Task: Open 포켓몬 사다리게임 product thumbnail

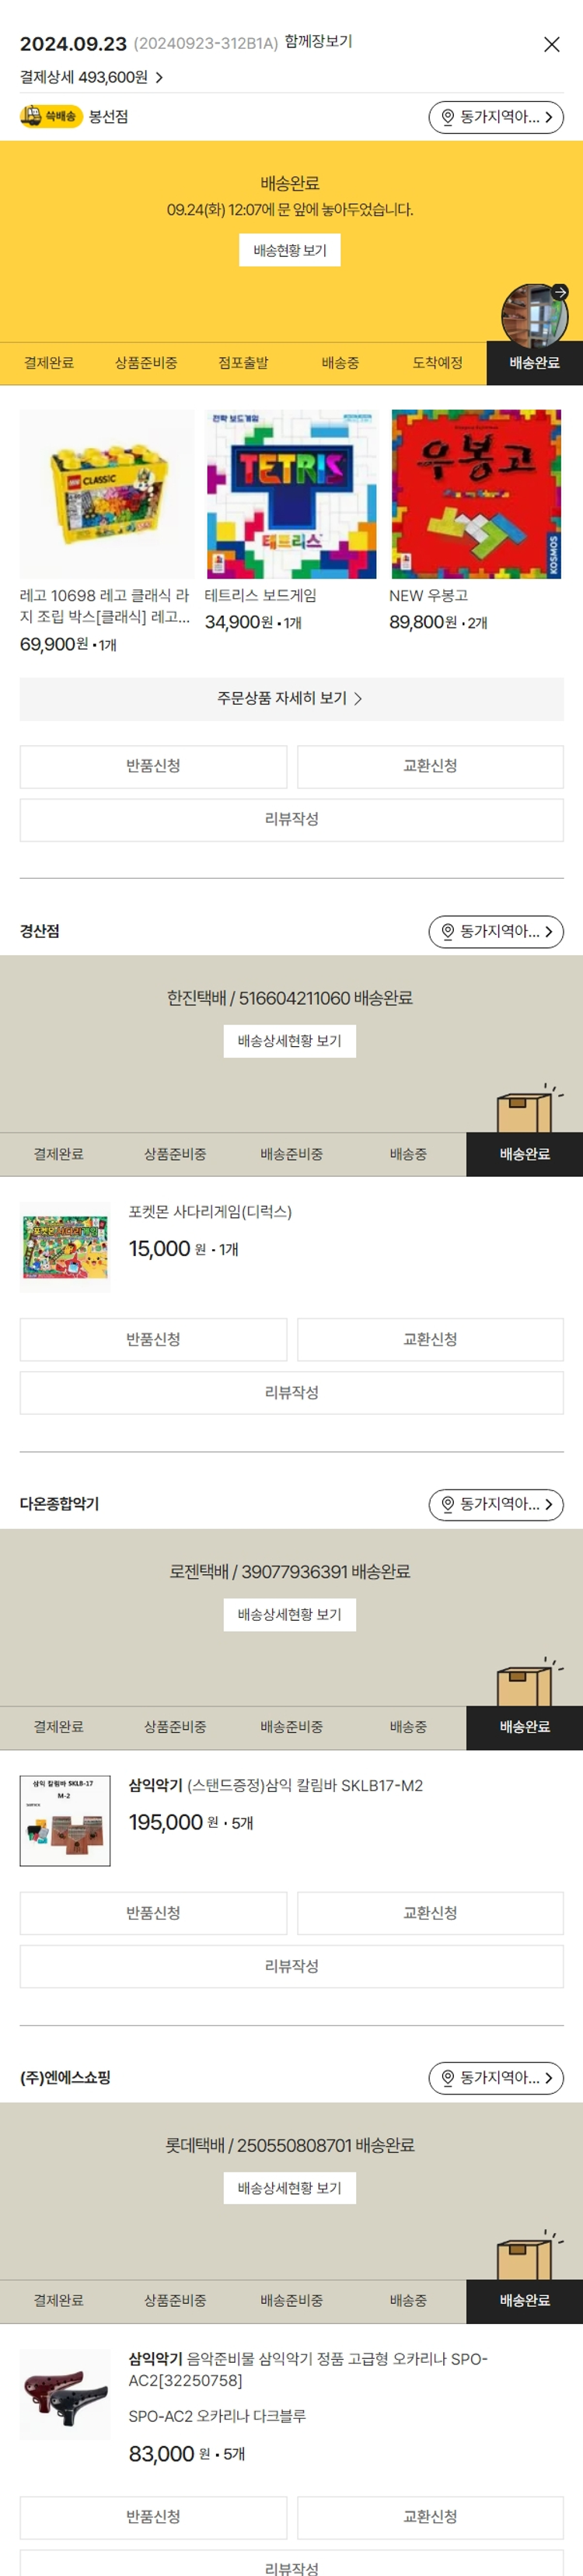Action: click(65, 1247)
